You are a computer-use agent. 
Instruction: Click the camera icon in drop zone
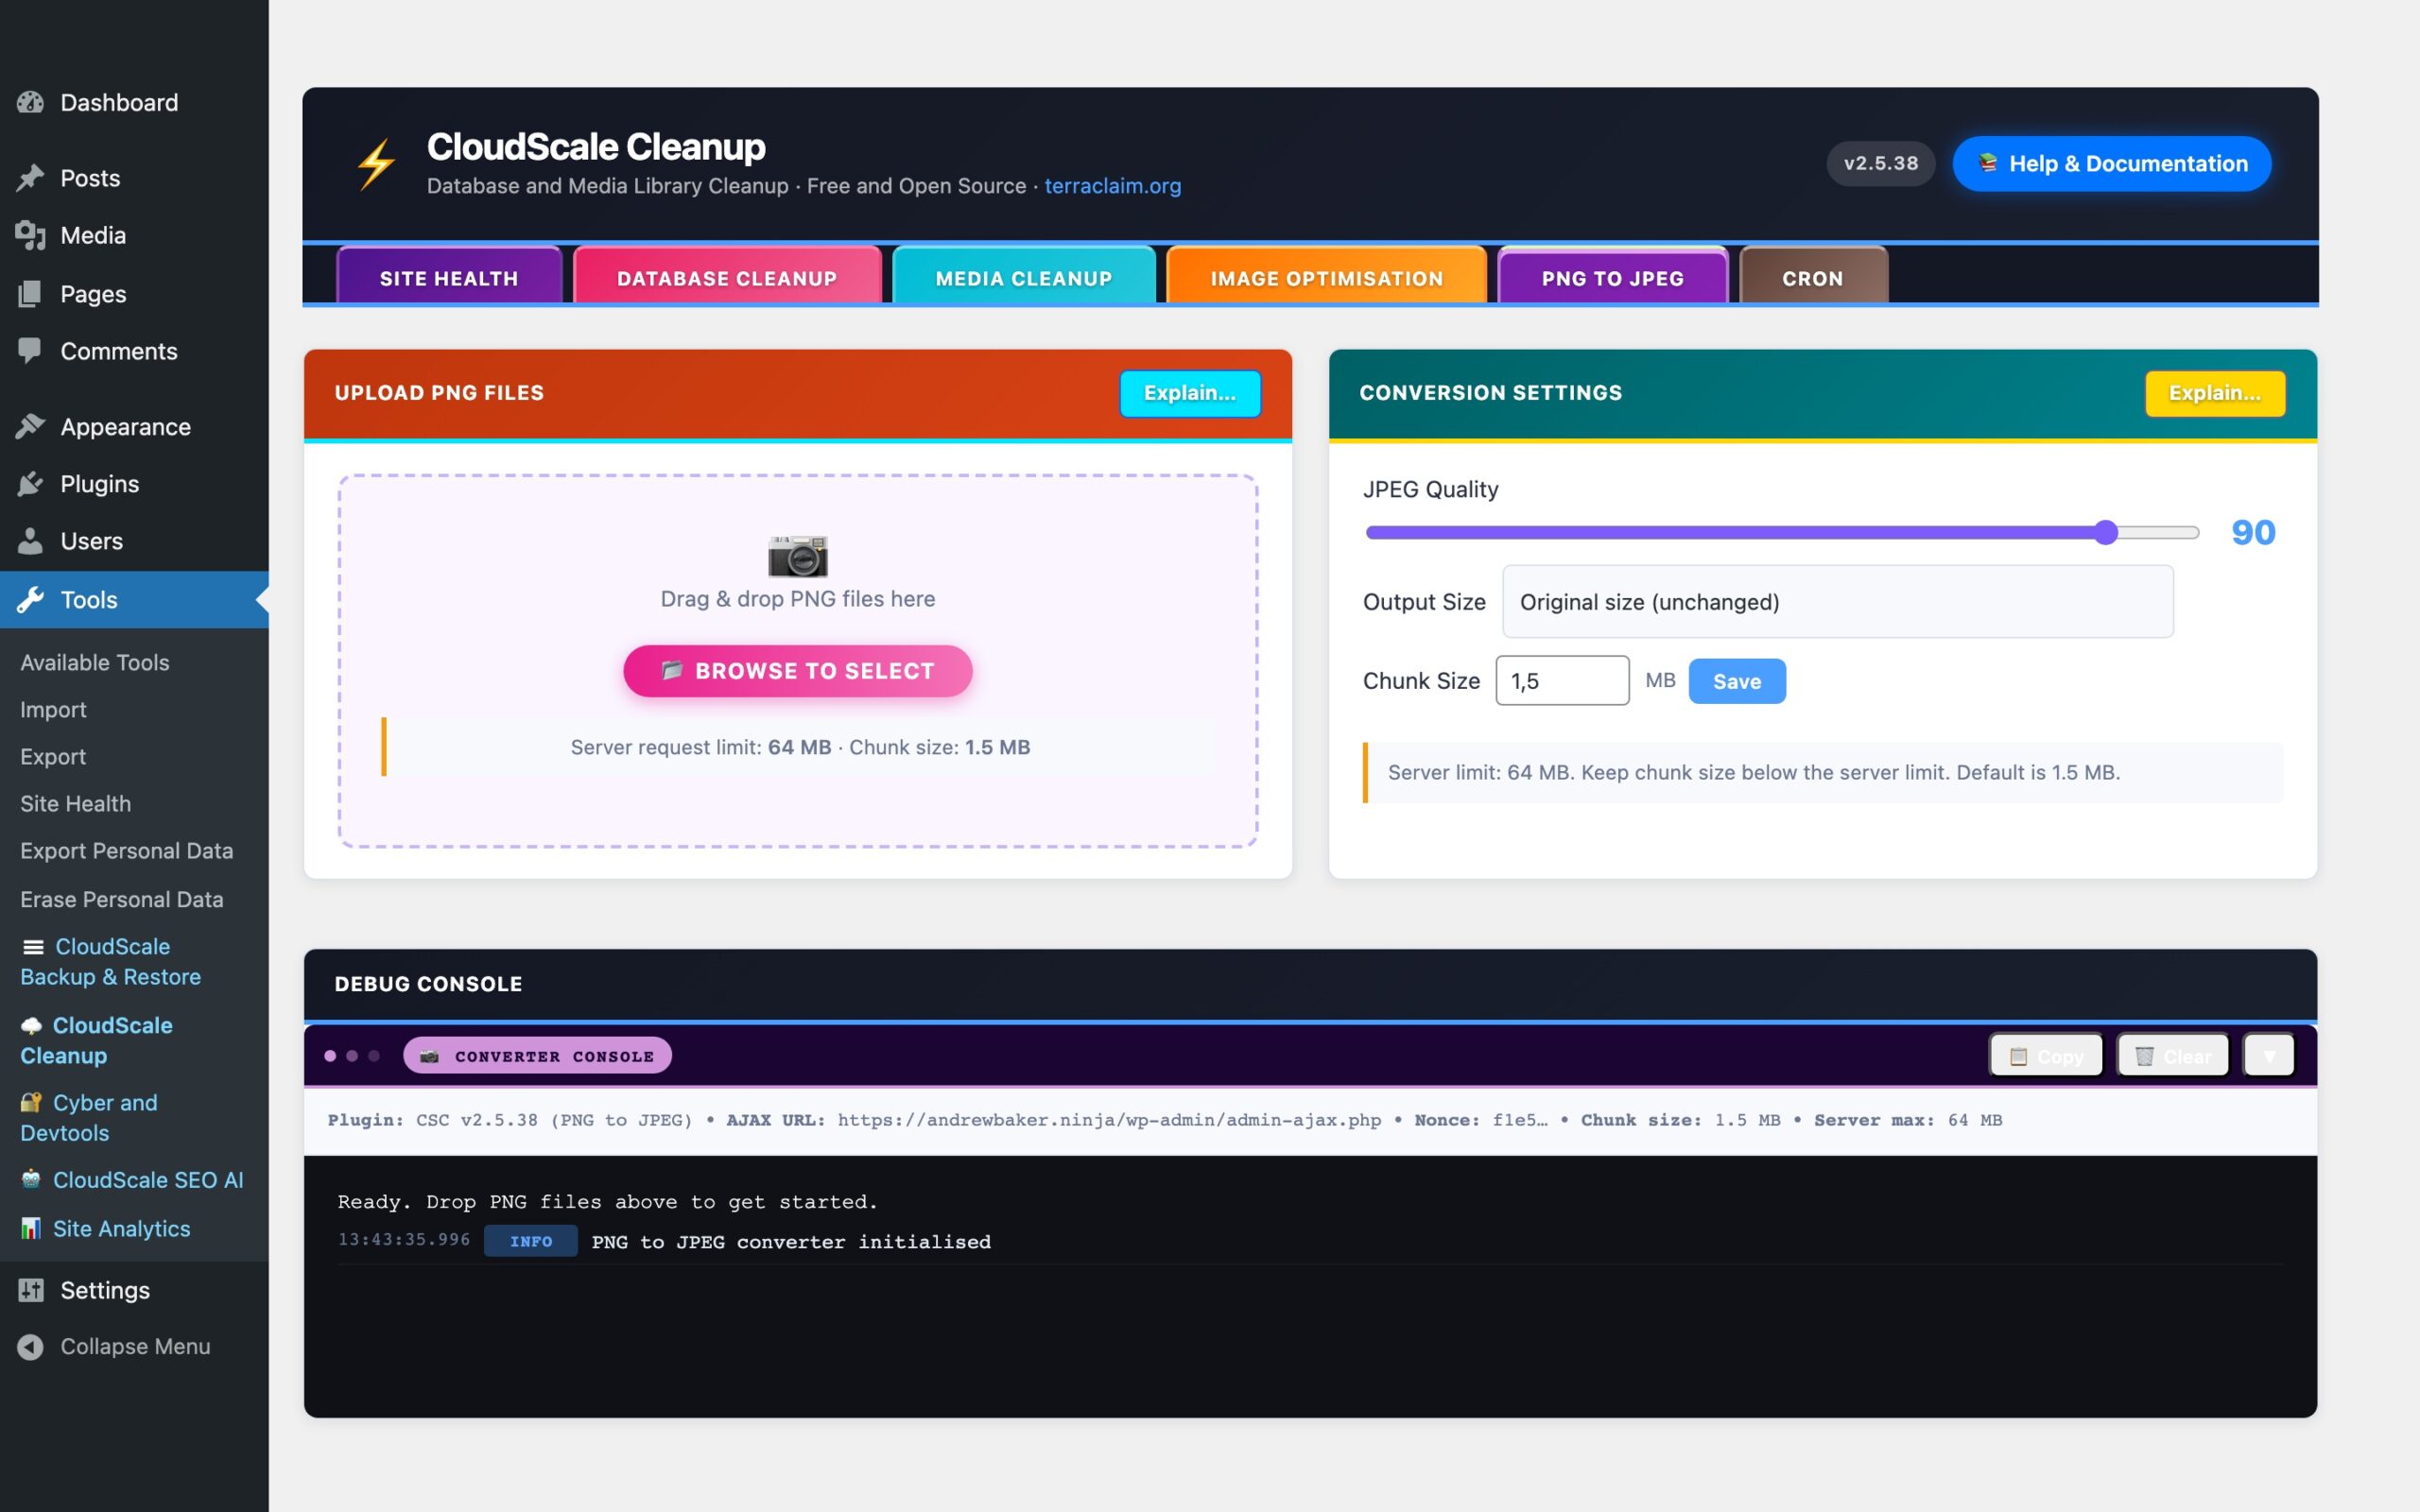(798, 556)
